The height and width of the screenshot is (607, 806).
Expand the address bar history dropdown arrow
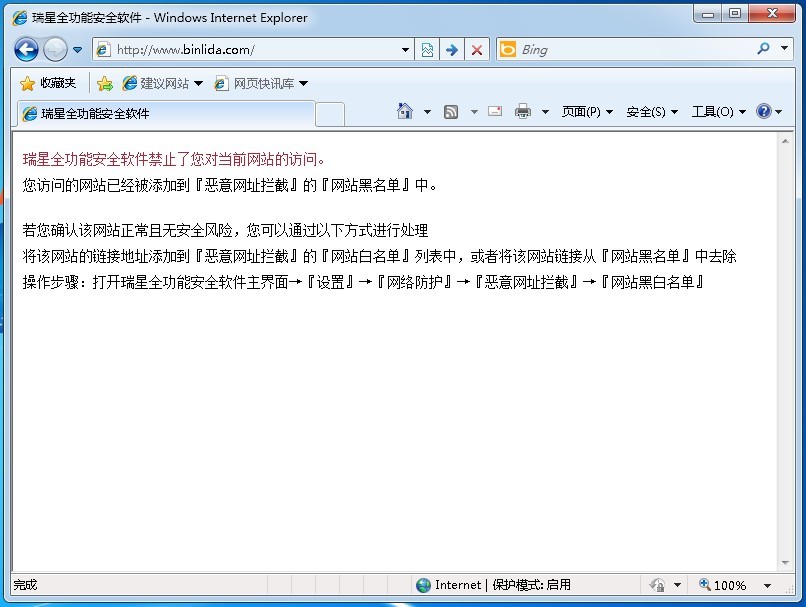click(406, 50)
